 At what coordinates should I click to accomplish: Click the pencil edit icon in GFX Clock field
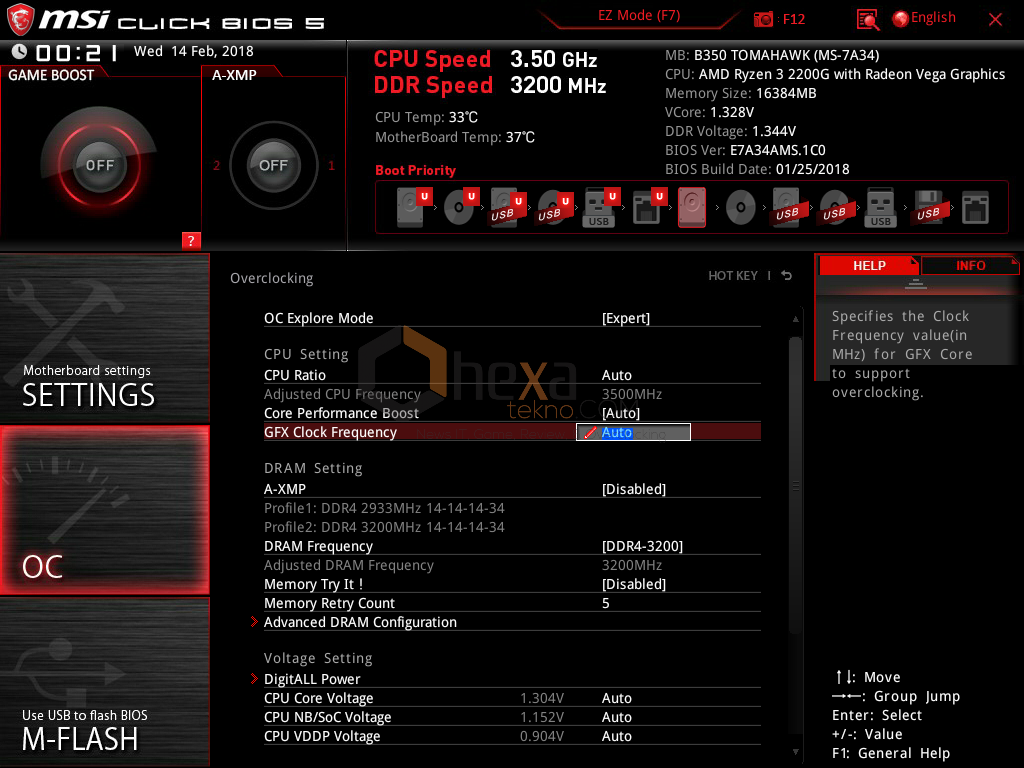click(x=589, y=432)
